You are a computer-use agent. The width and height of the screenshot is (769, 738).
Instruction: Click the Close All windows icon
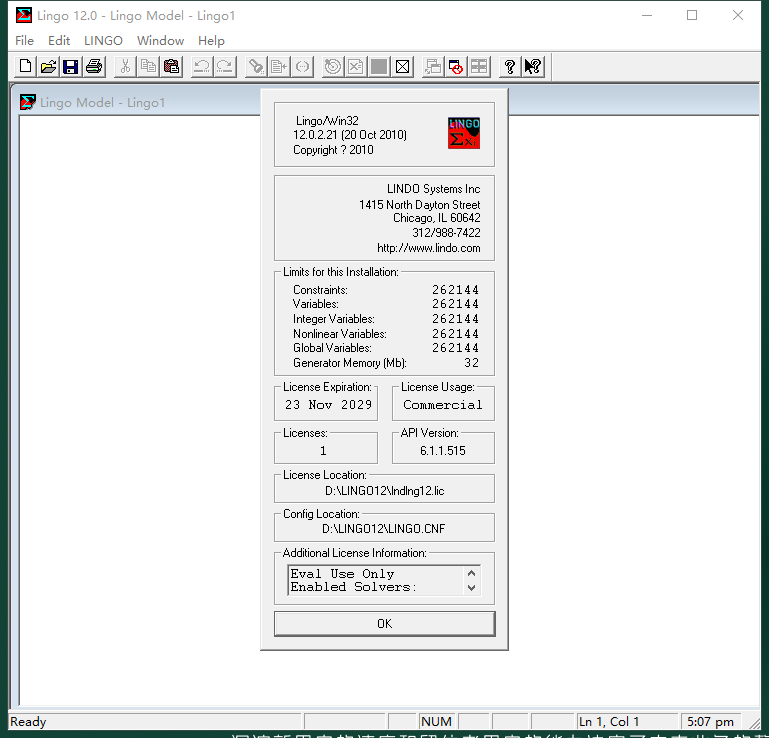(456, 66)
